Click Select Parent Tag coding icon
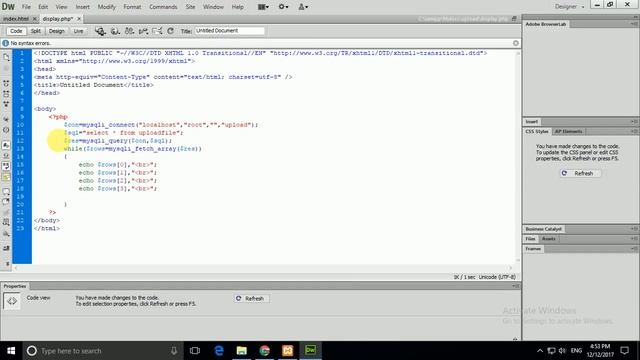Screen dimensions: 640x360 coord(6,119)
